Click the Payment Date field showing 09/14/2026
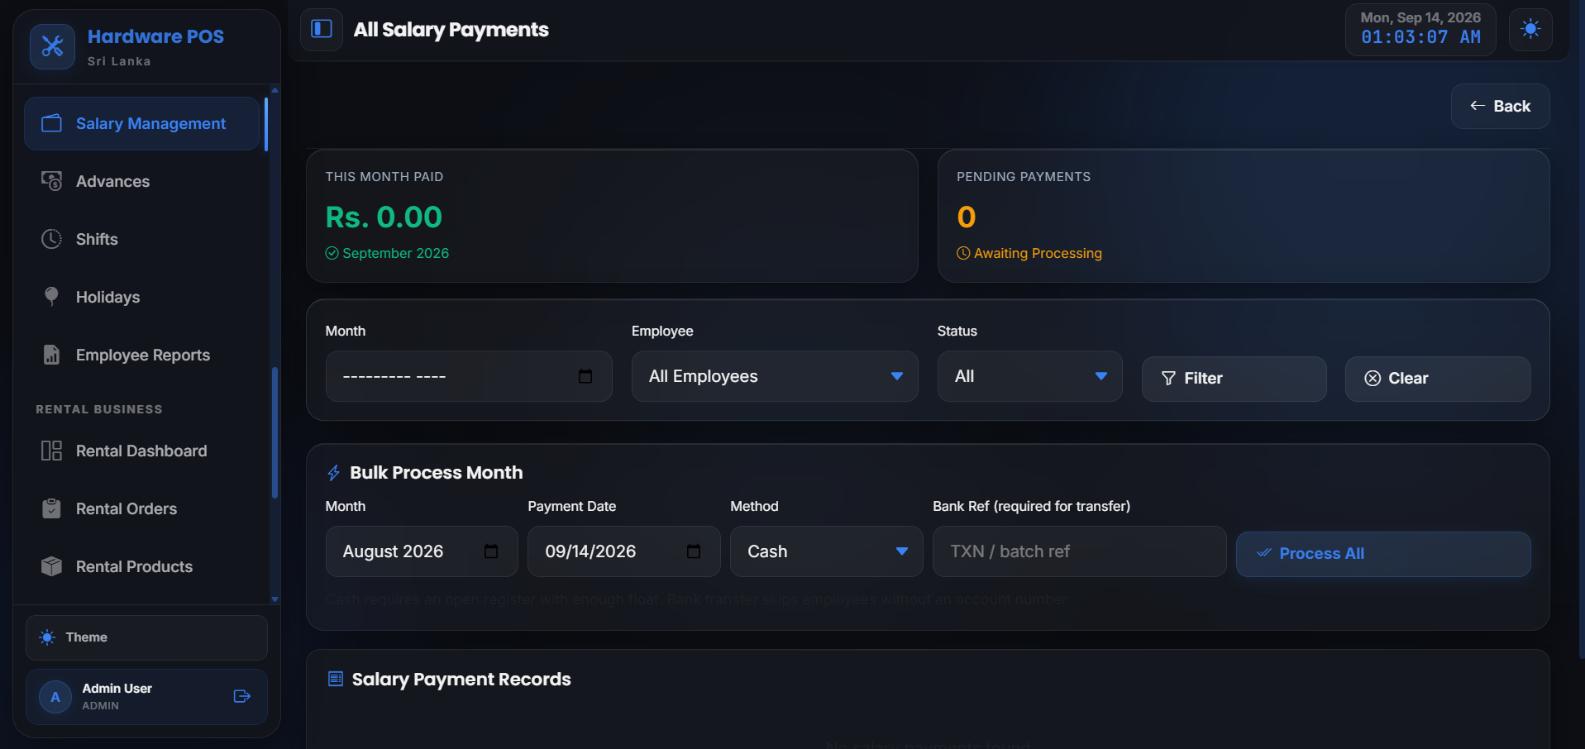The height and width of the screenshot is (749, 1585). click(624, 552)
